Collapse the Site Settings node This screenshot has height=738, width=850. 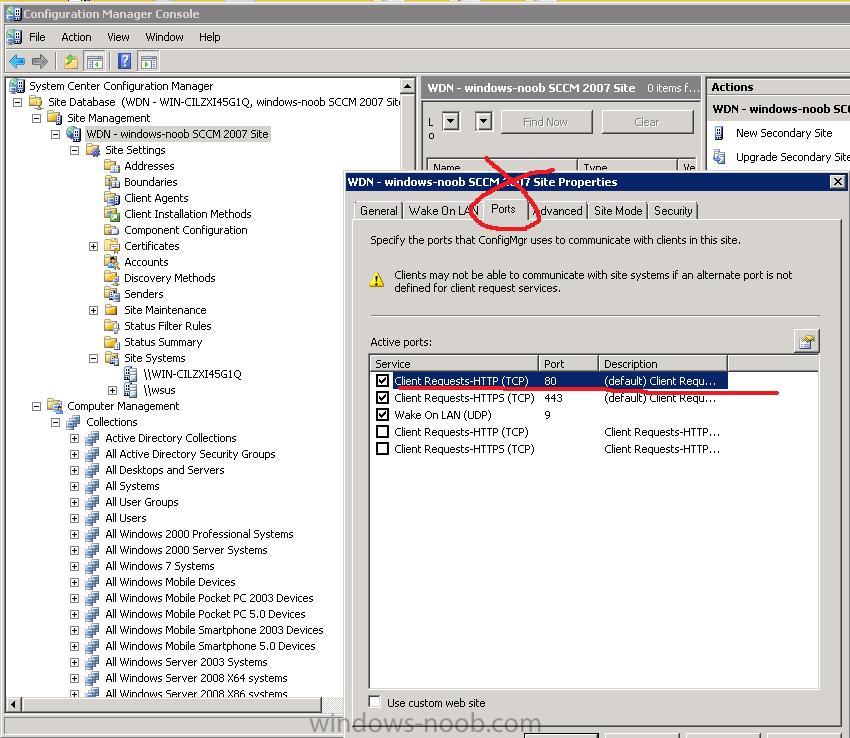click(x=74, y=150)
